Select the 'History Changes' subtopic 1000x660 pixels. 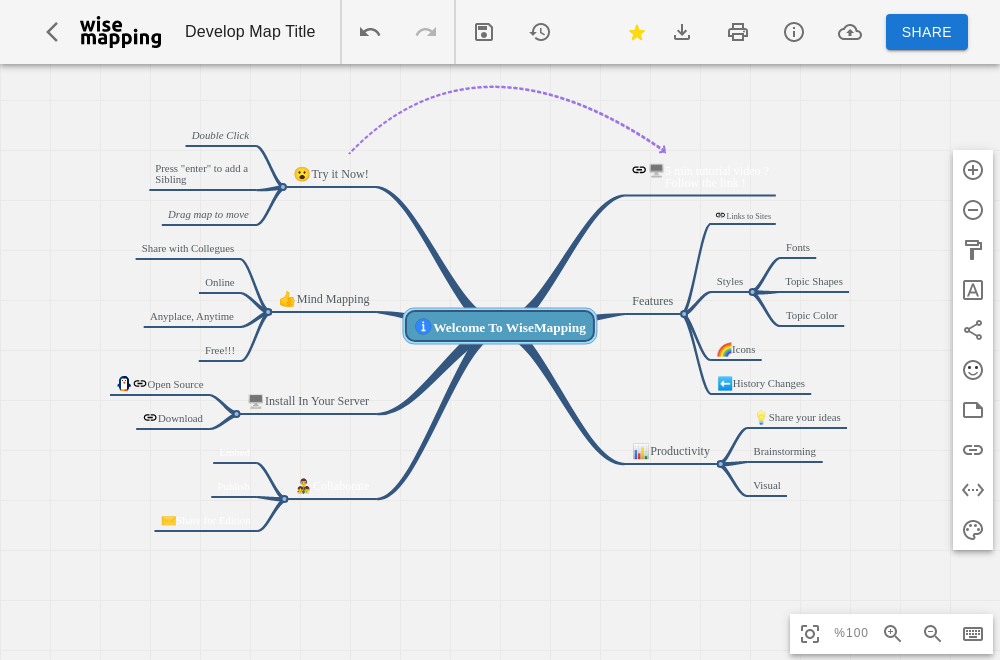pos(761,384)
